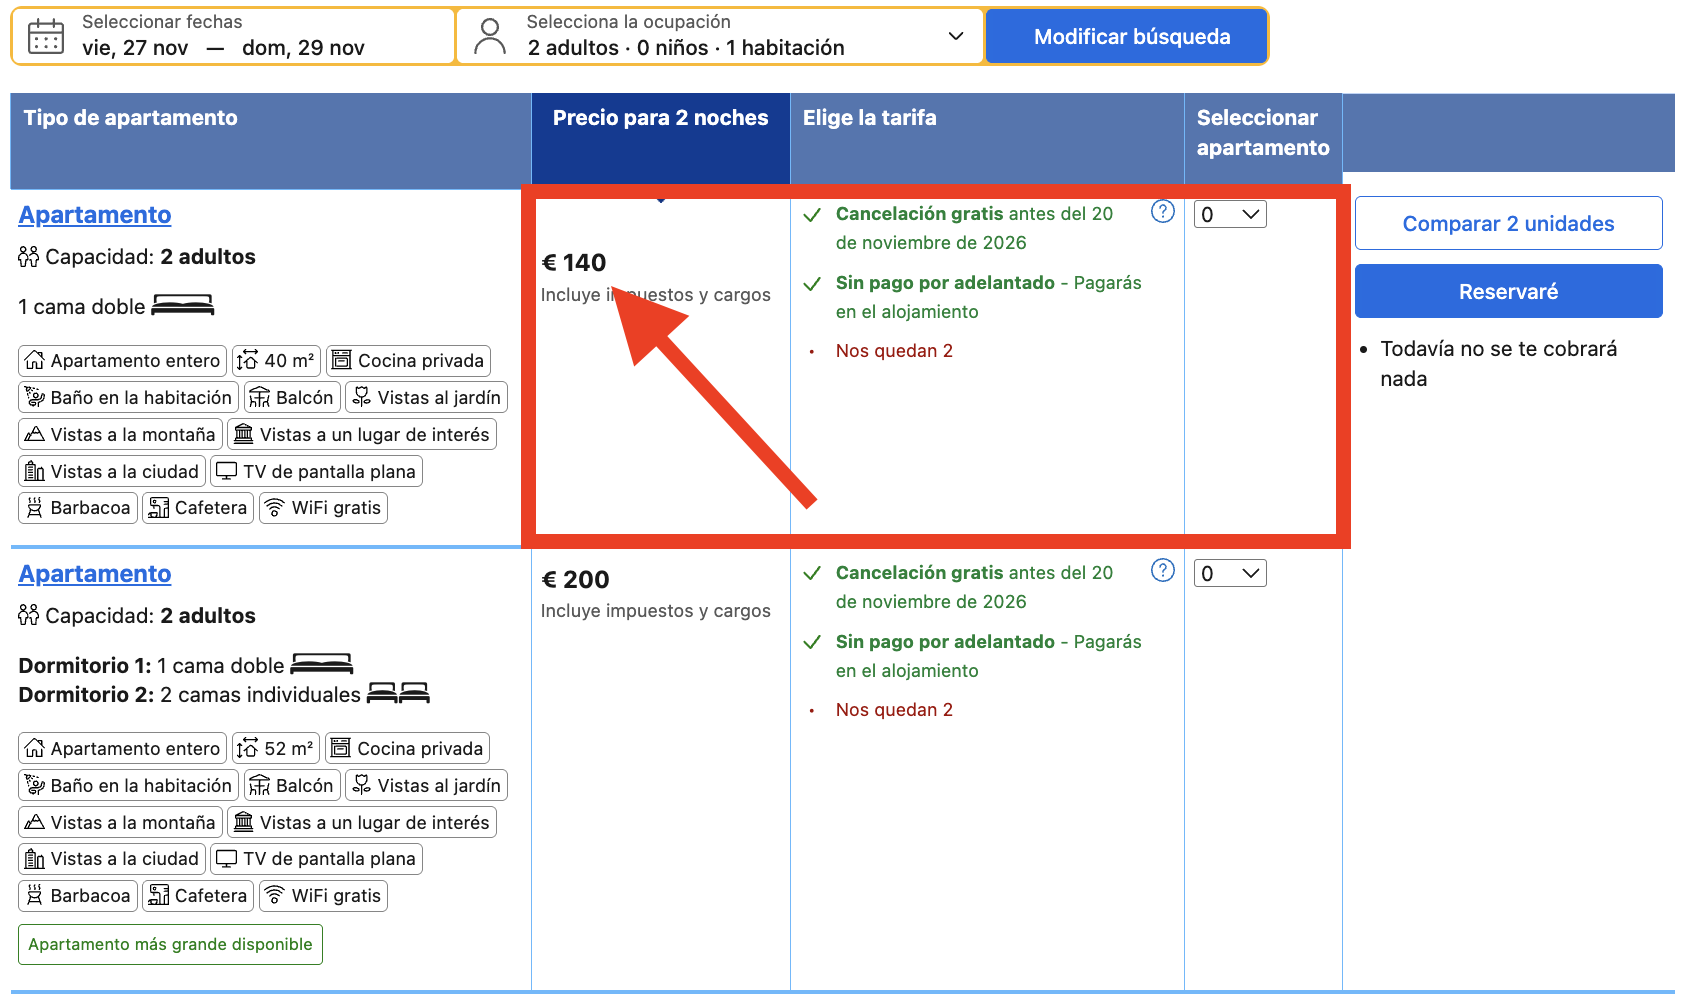Click Tipo de apartamento column header

(131, 118)
